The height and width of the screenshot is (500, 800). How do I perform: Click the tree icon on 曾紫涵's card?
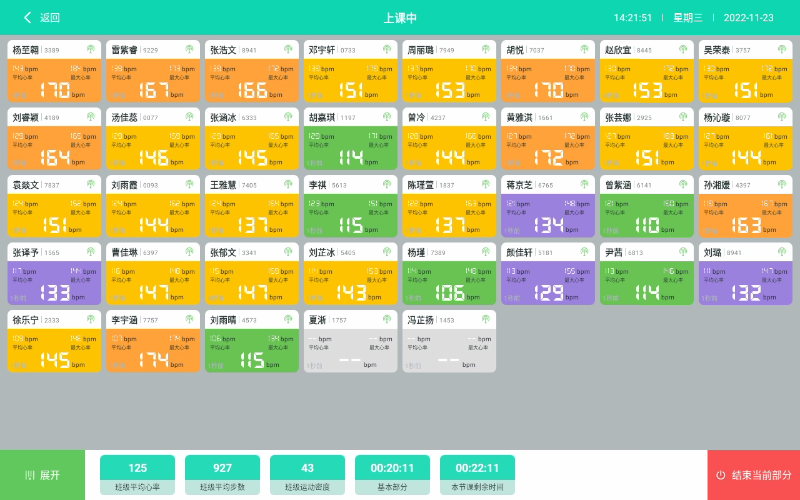[x=681, y=185]
